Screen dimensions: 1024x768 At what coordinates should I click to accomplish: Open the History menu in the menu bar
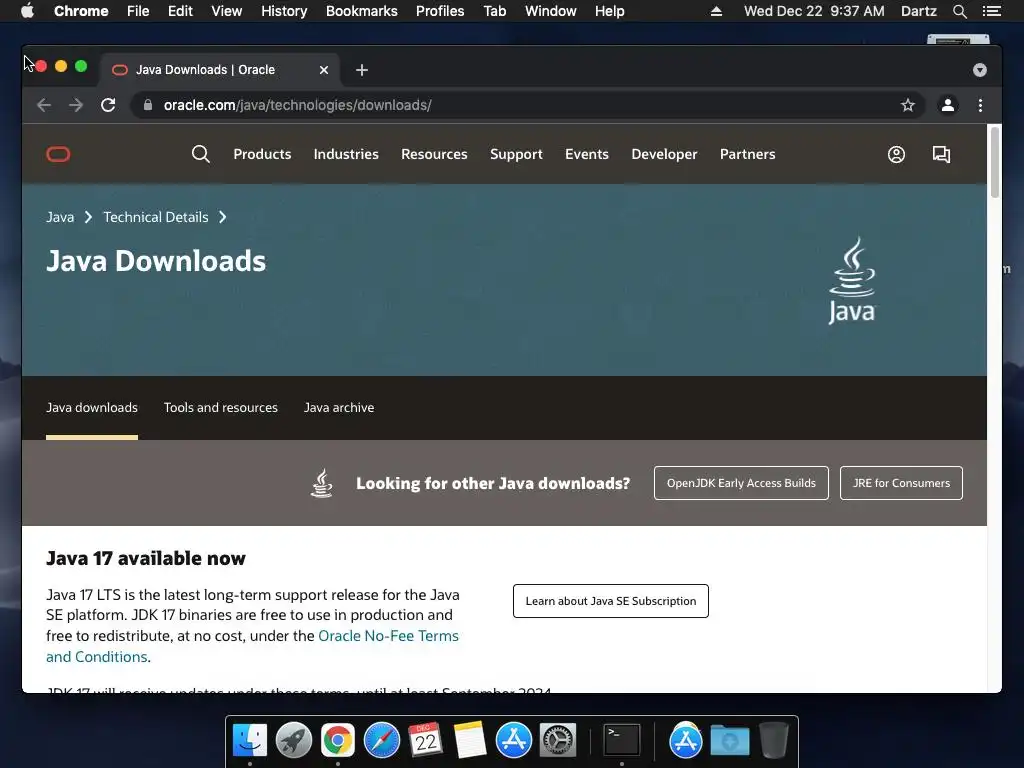pos(284,11)
